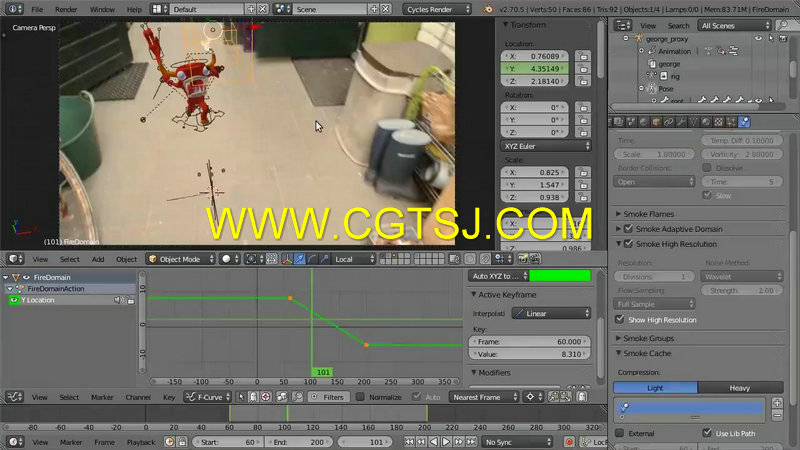Select the translate manipulator arrow icon
Image resolution: width=800 pixels, height=450 pixels.
(x=300, y=259)
